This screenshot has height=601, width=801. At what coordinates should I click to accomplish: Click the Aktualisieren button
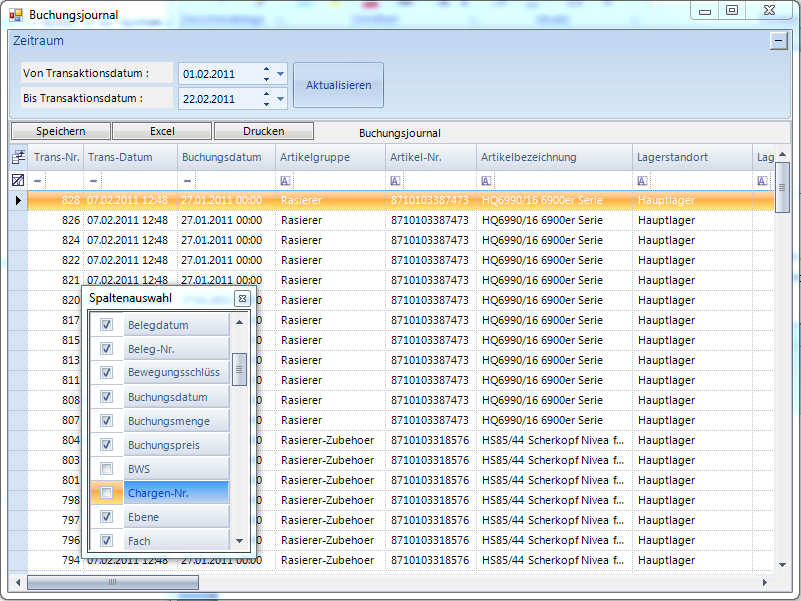click(x=338, y=86)
